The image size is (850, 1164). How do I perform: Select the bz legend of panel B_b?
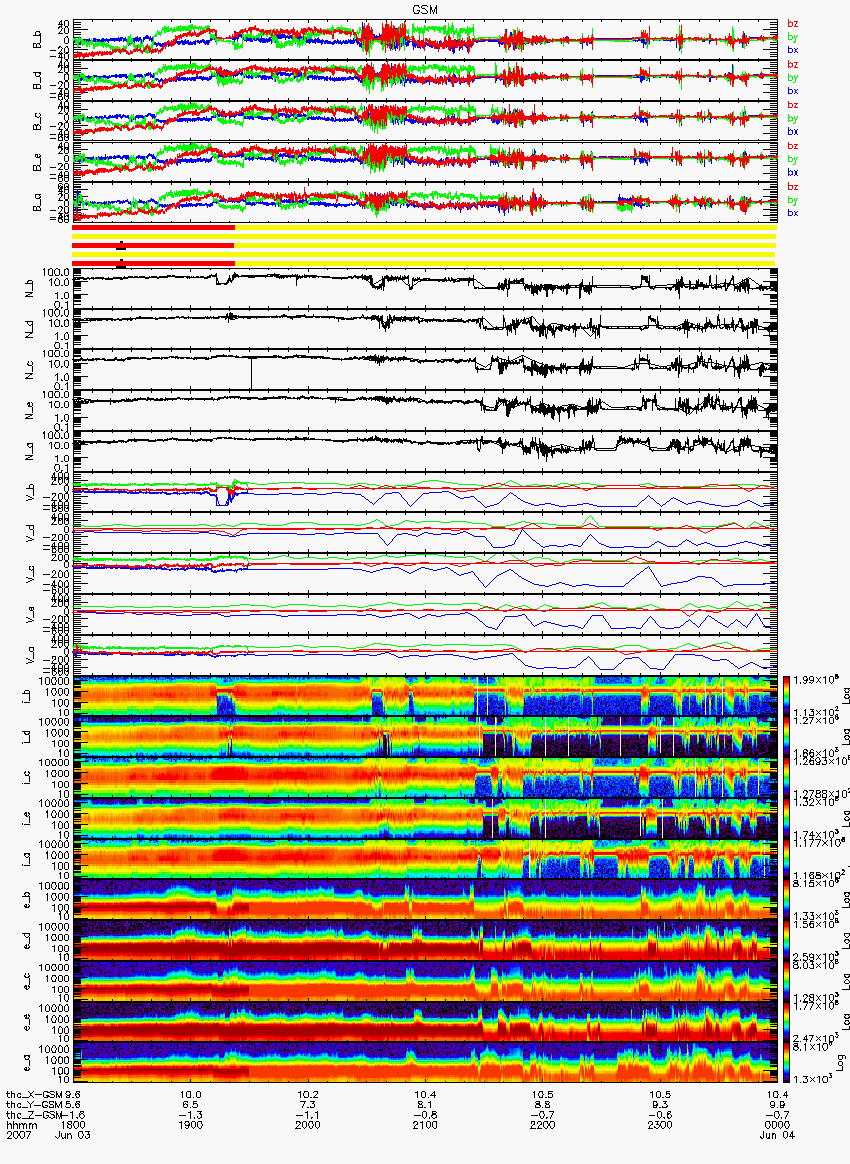click(793, 24)
